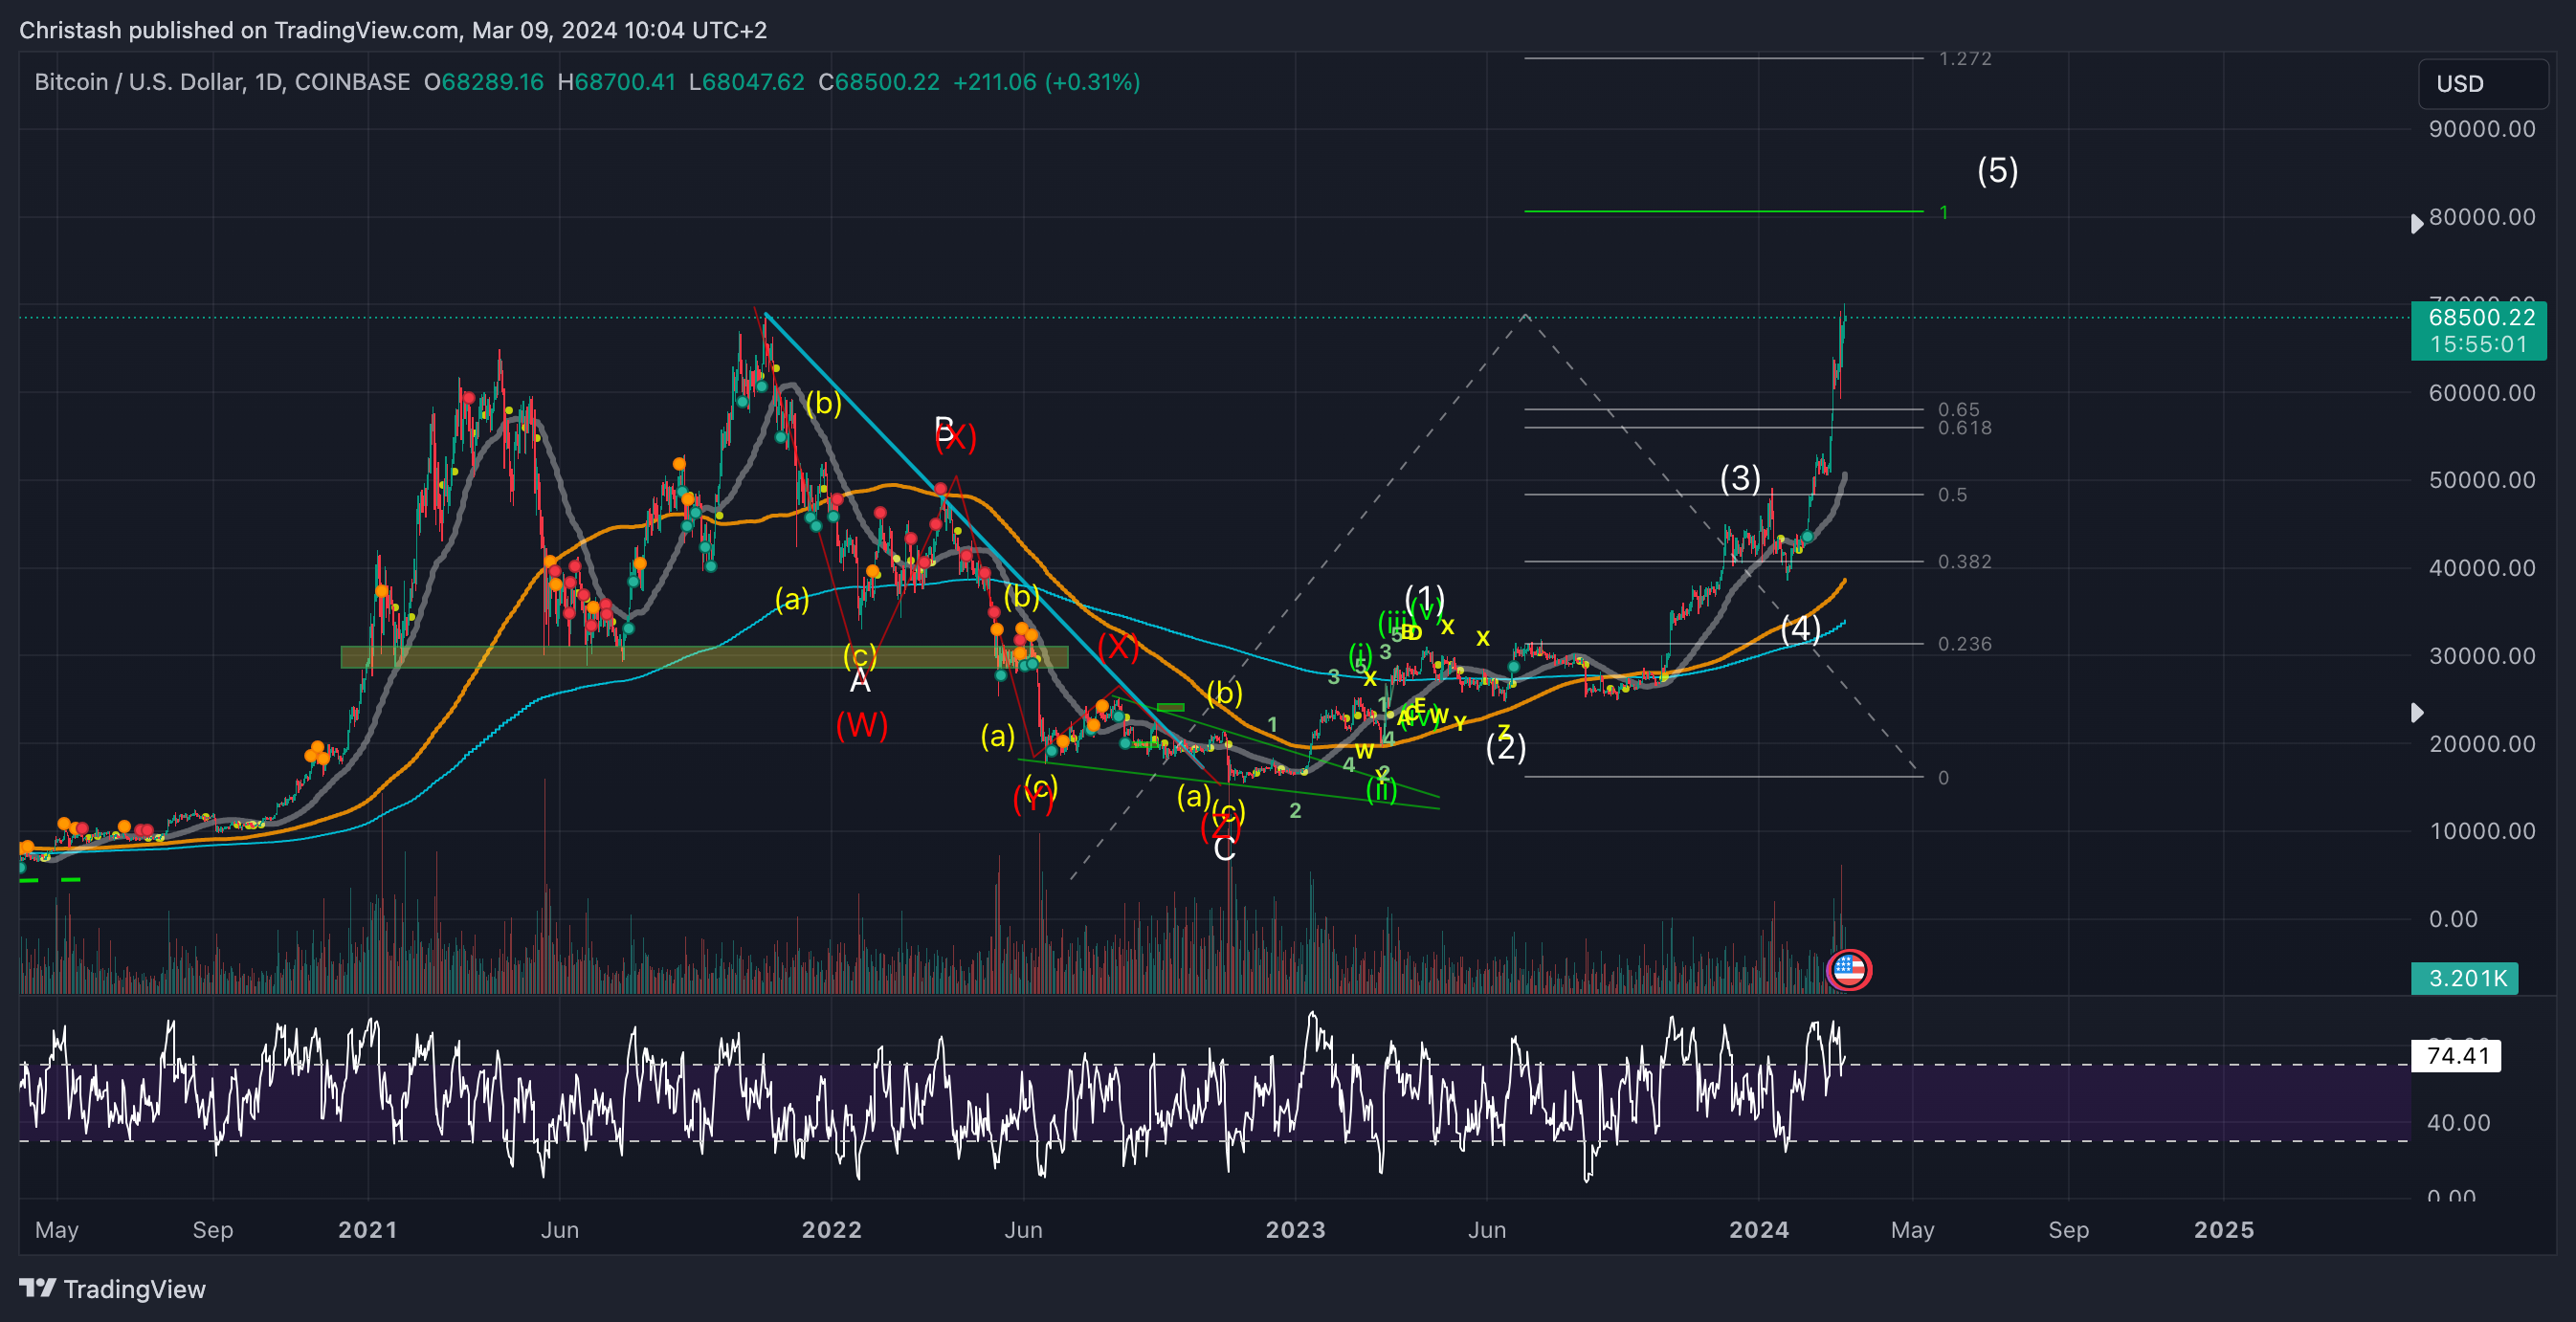Image resolution: width=2576 pixels, height=1322 pixels.
Task: Click the 50000.00 price axis label
Action: point(2482,480)
